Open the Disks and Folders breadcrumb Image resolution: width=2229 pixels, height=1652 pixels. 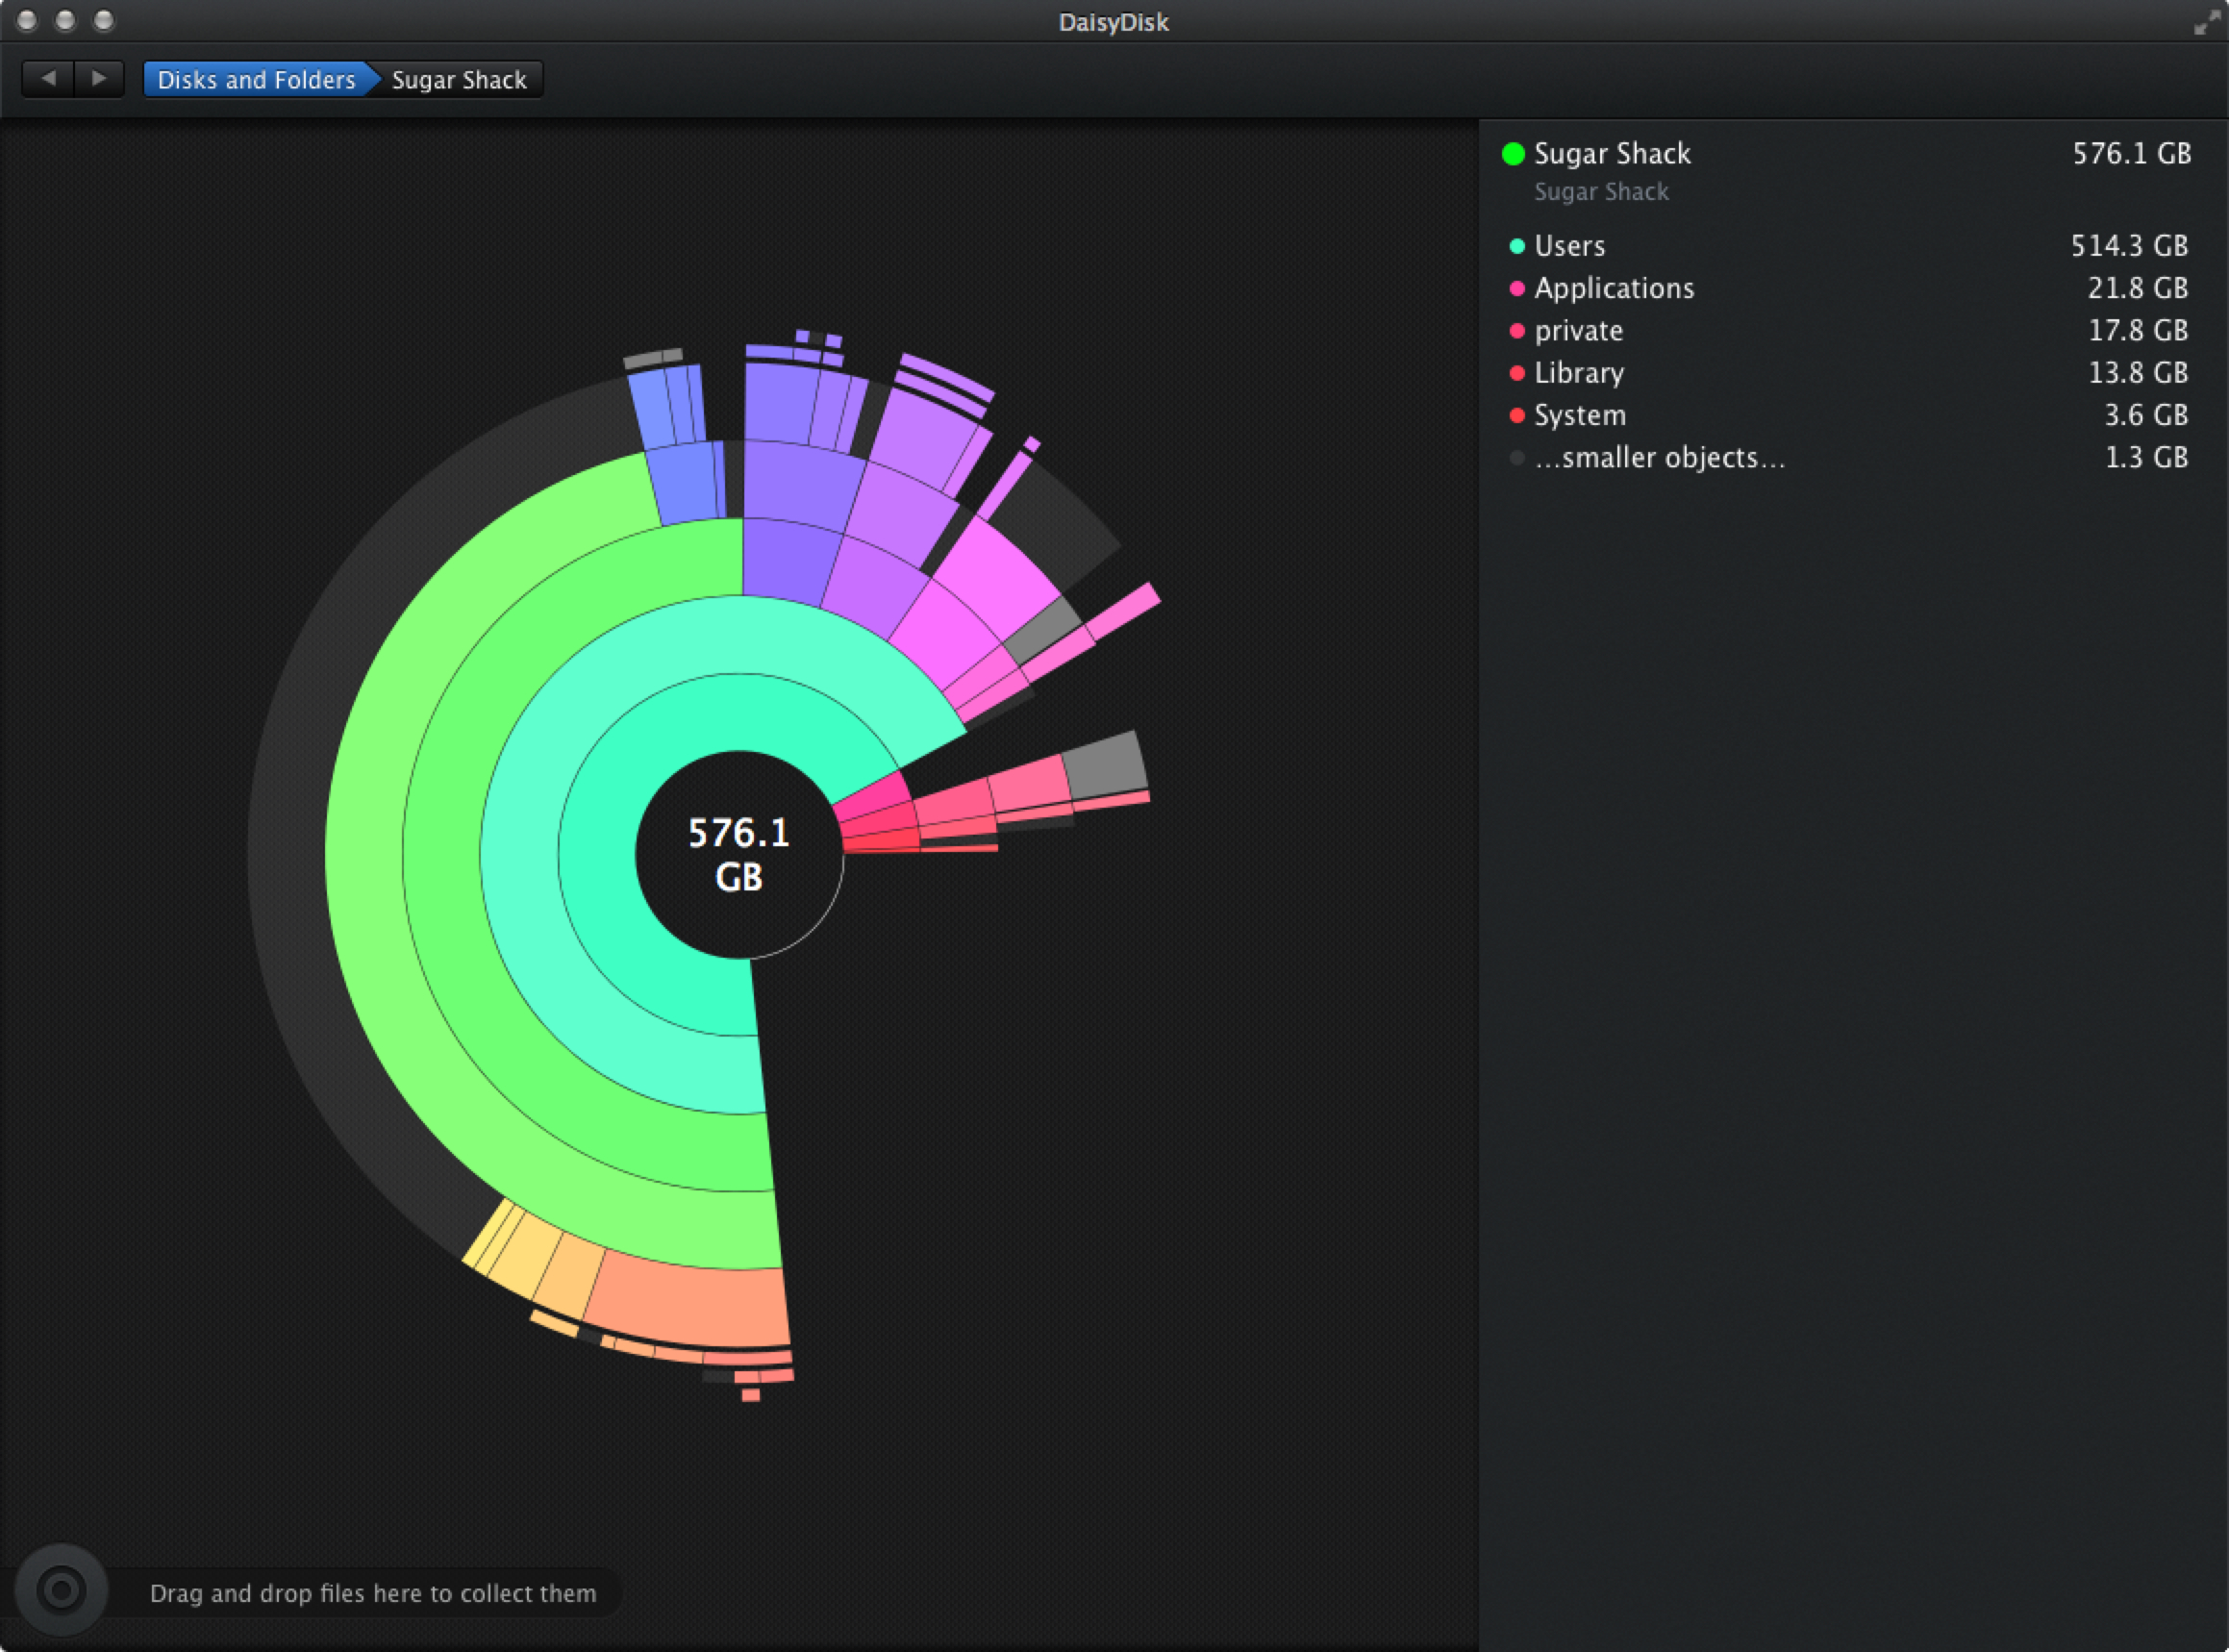click(256, 79)
